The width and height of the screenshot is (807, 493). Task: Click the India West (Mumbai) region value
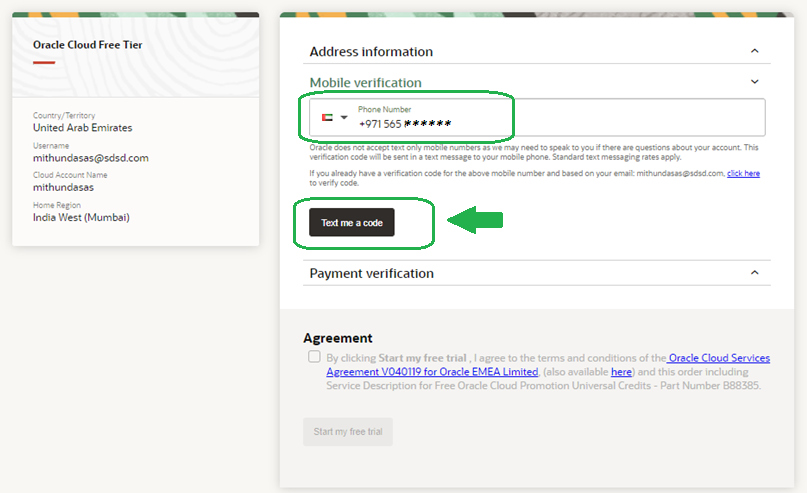coord(81,217)
